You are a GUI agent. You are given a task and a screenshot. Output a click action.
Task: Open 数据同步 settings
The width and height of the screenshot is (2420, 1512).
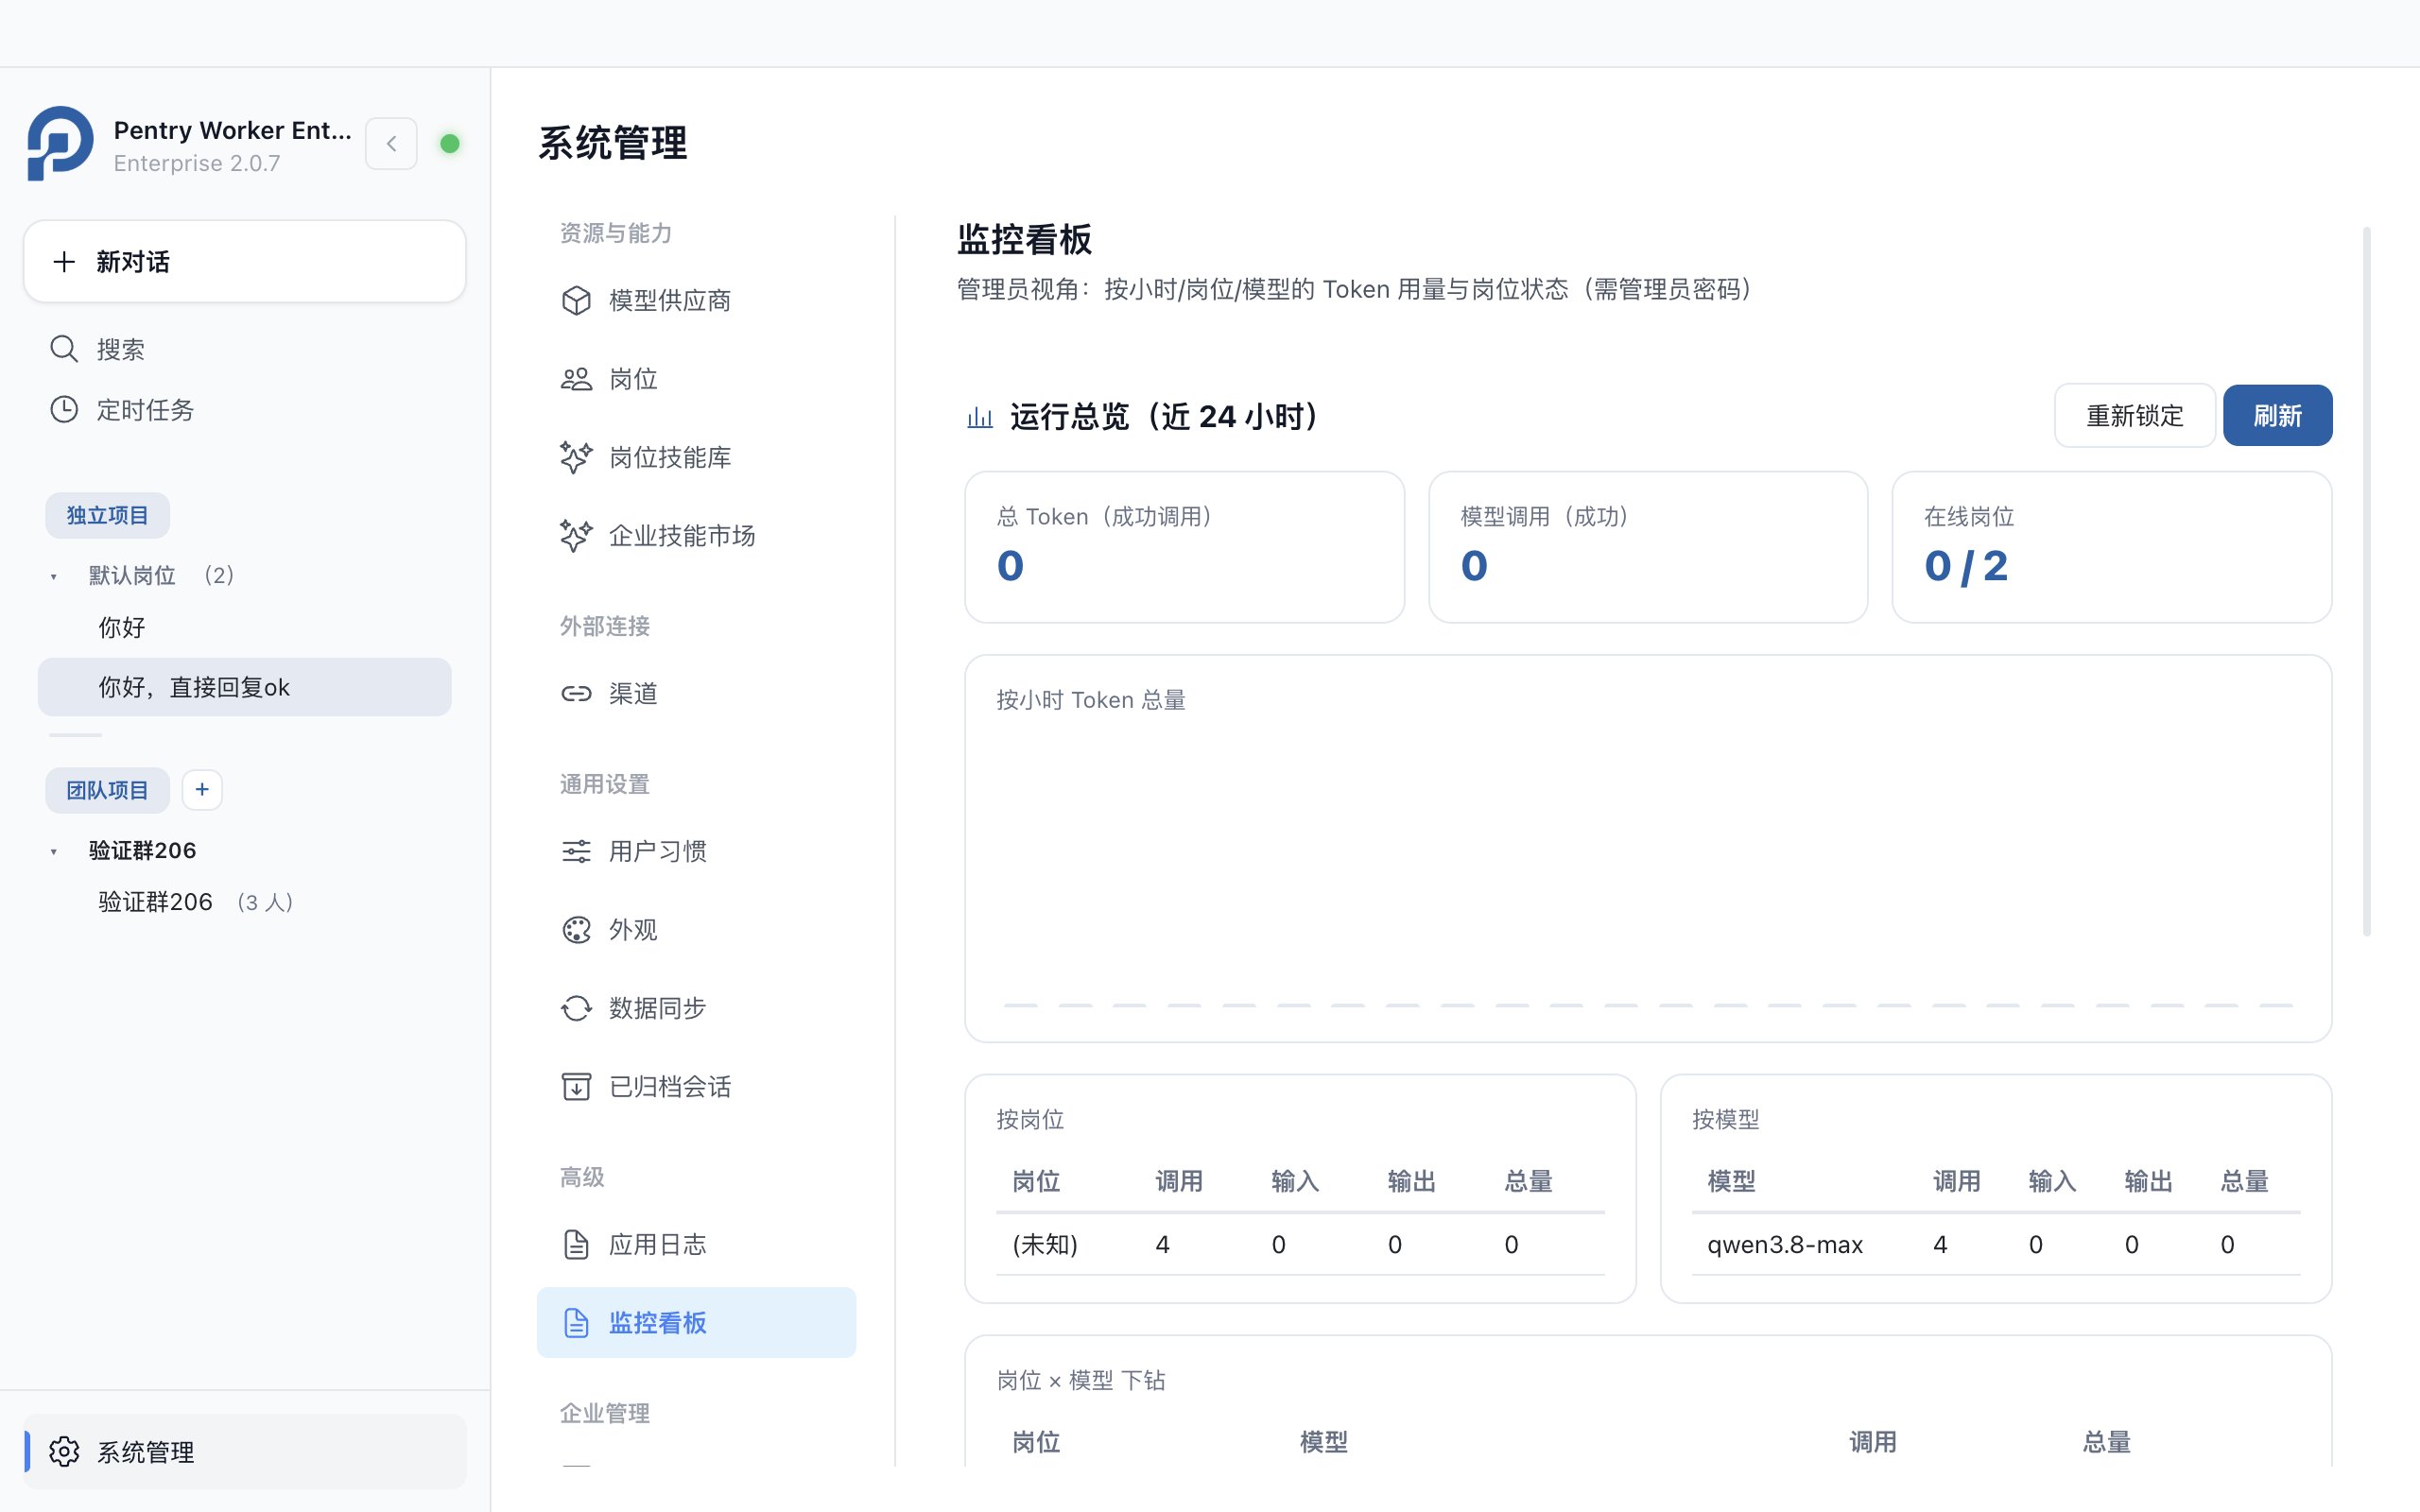[696, 1008]
